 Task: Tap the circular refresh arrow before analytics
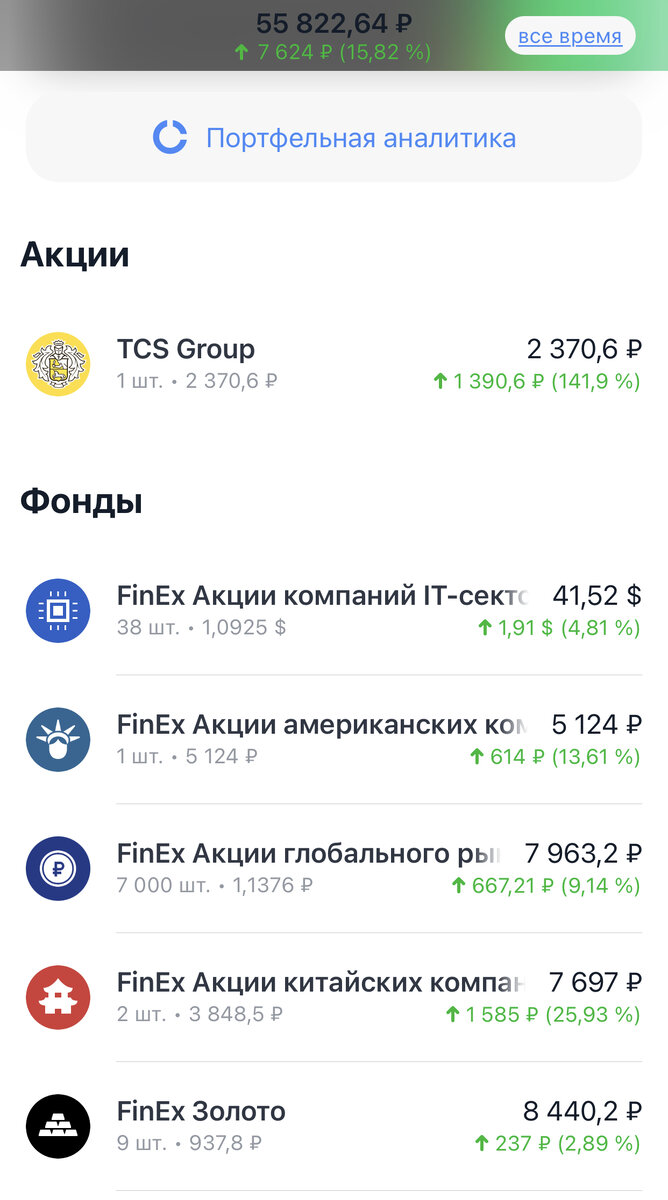tap(170, 136)
